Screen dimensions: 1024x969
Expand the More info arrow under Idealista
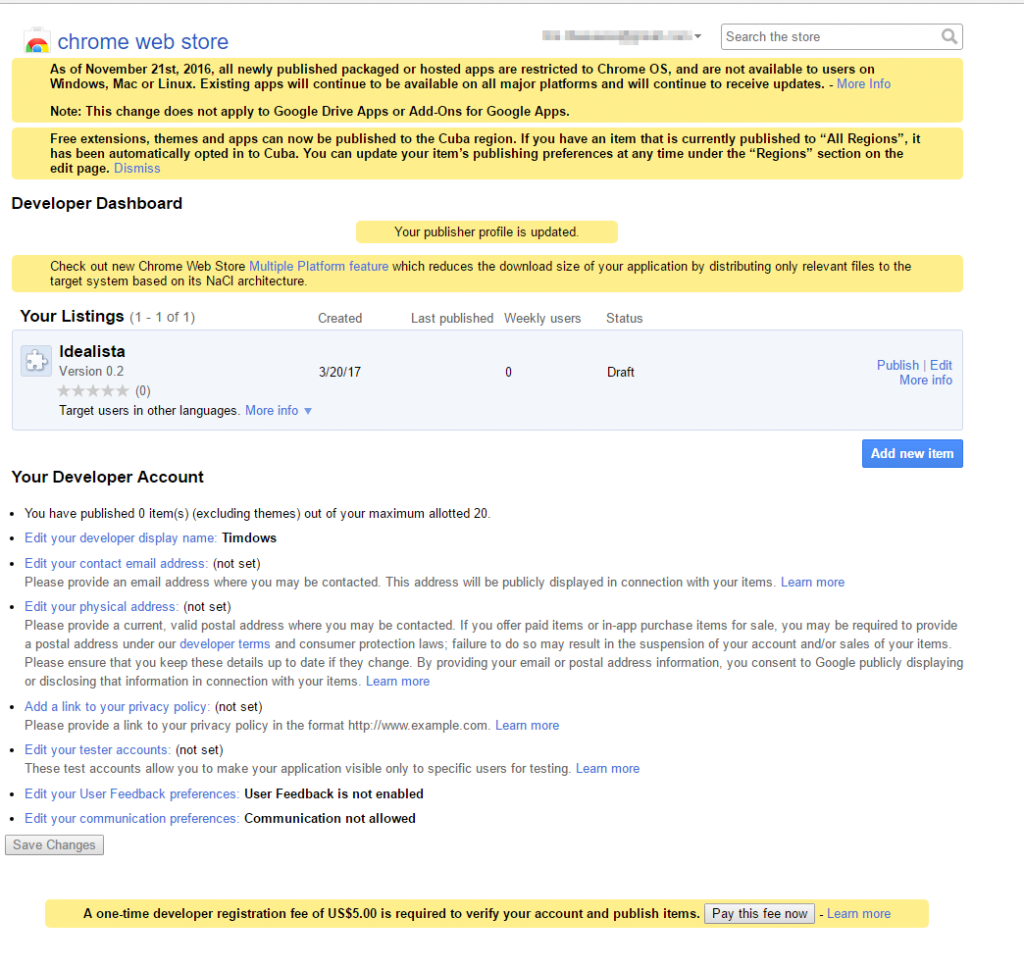pos(308,411)
